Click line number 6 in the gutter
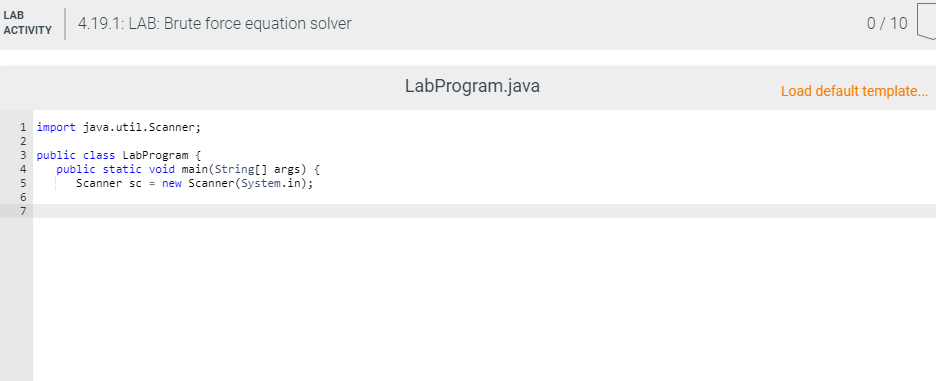The image size is (936, 381). (23, 197)
